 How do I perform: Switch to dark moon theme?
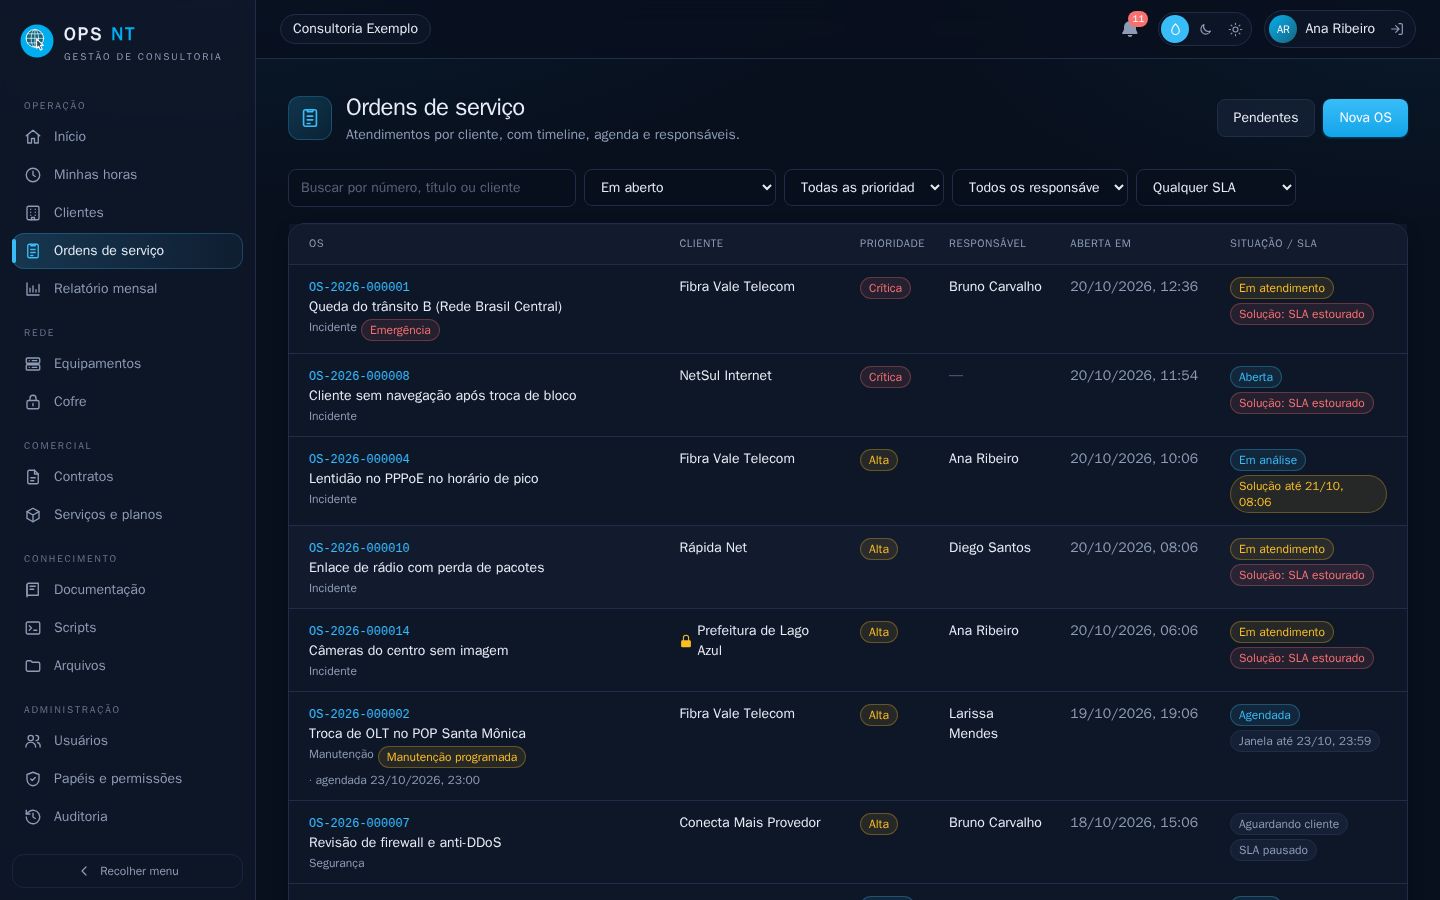click(1205, 29)
